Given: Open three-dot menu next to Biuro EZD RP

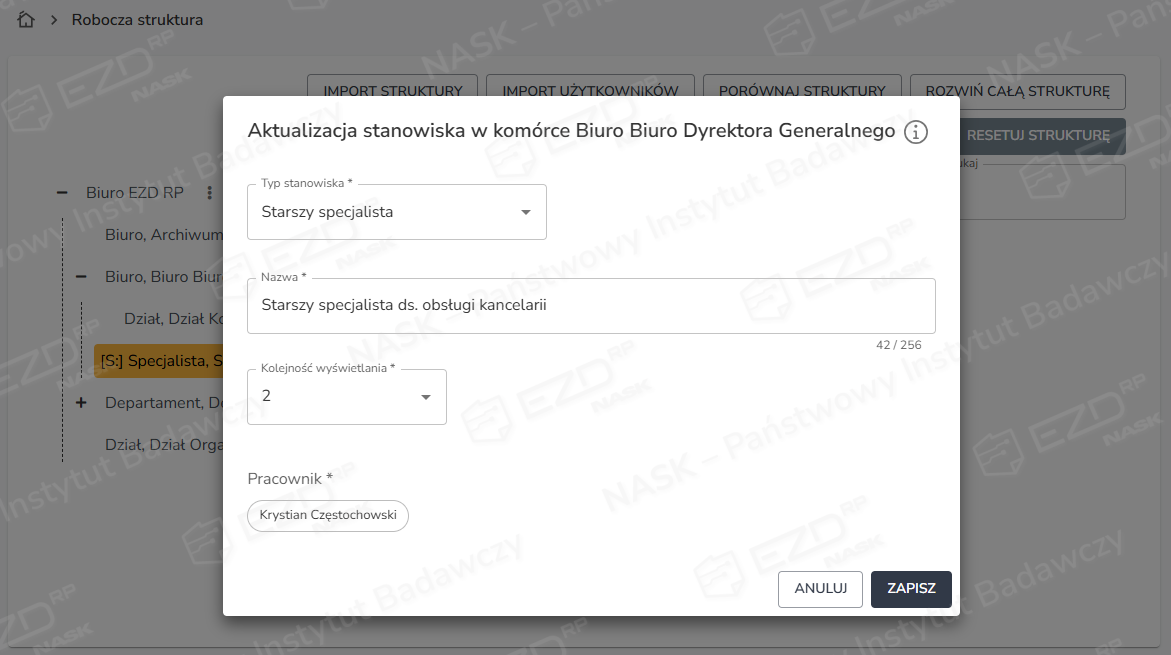Looking at the screenshot, I should click(x=209, y=193).
